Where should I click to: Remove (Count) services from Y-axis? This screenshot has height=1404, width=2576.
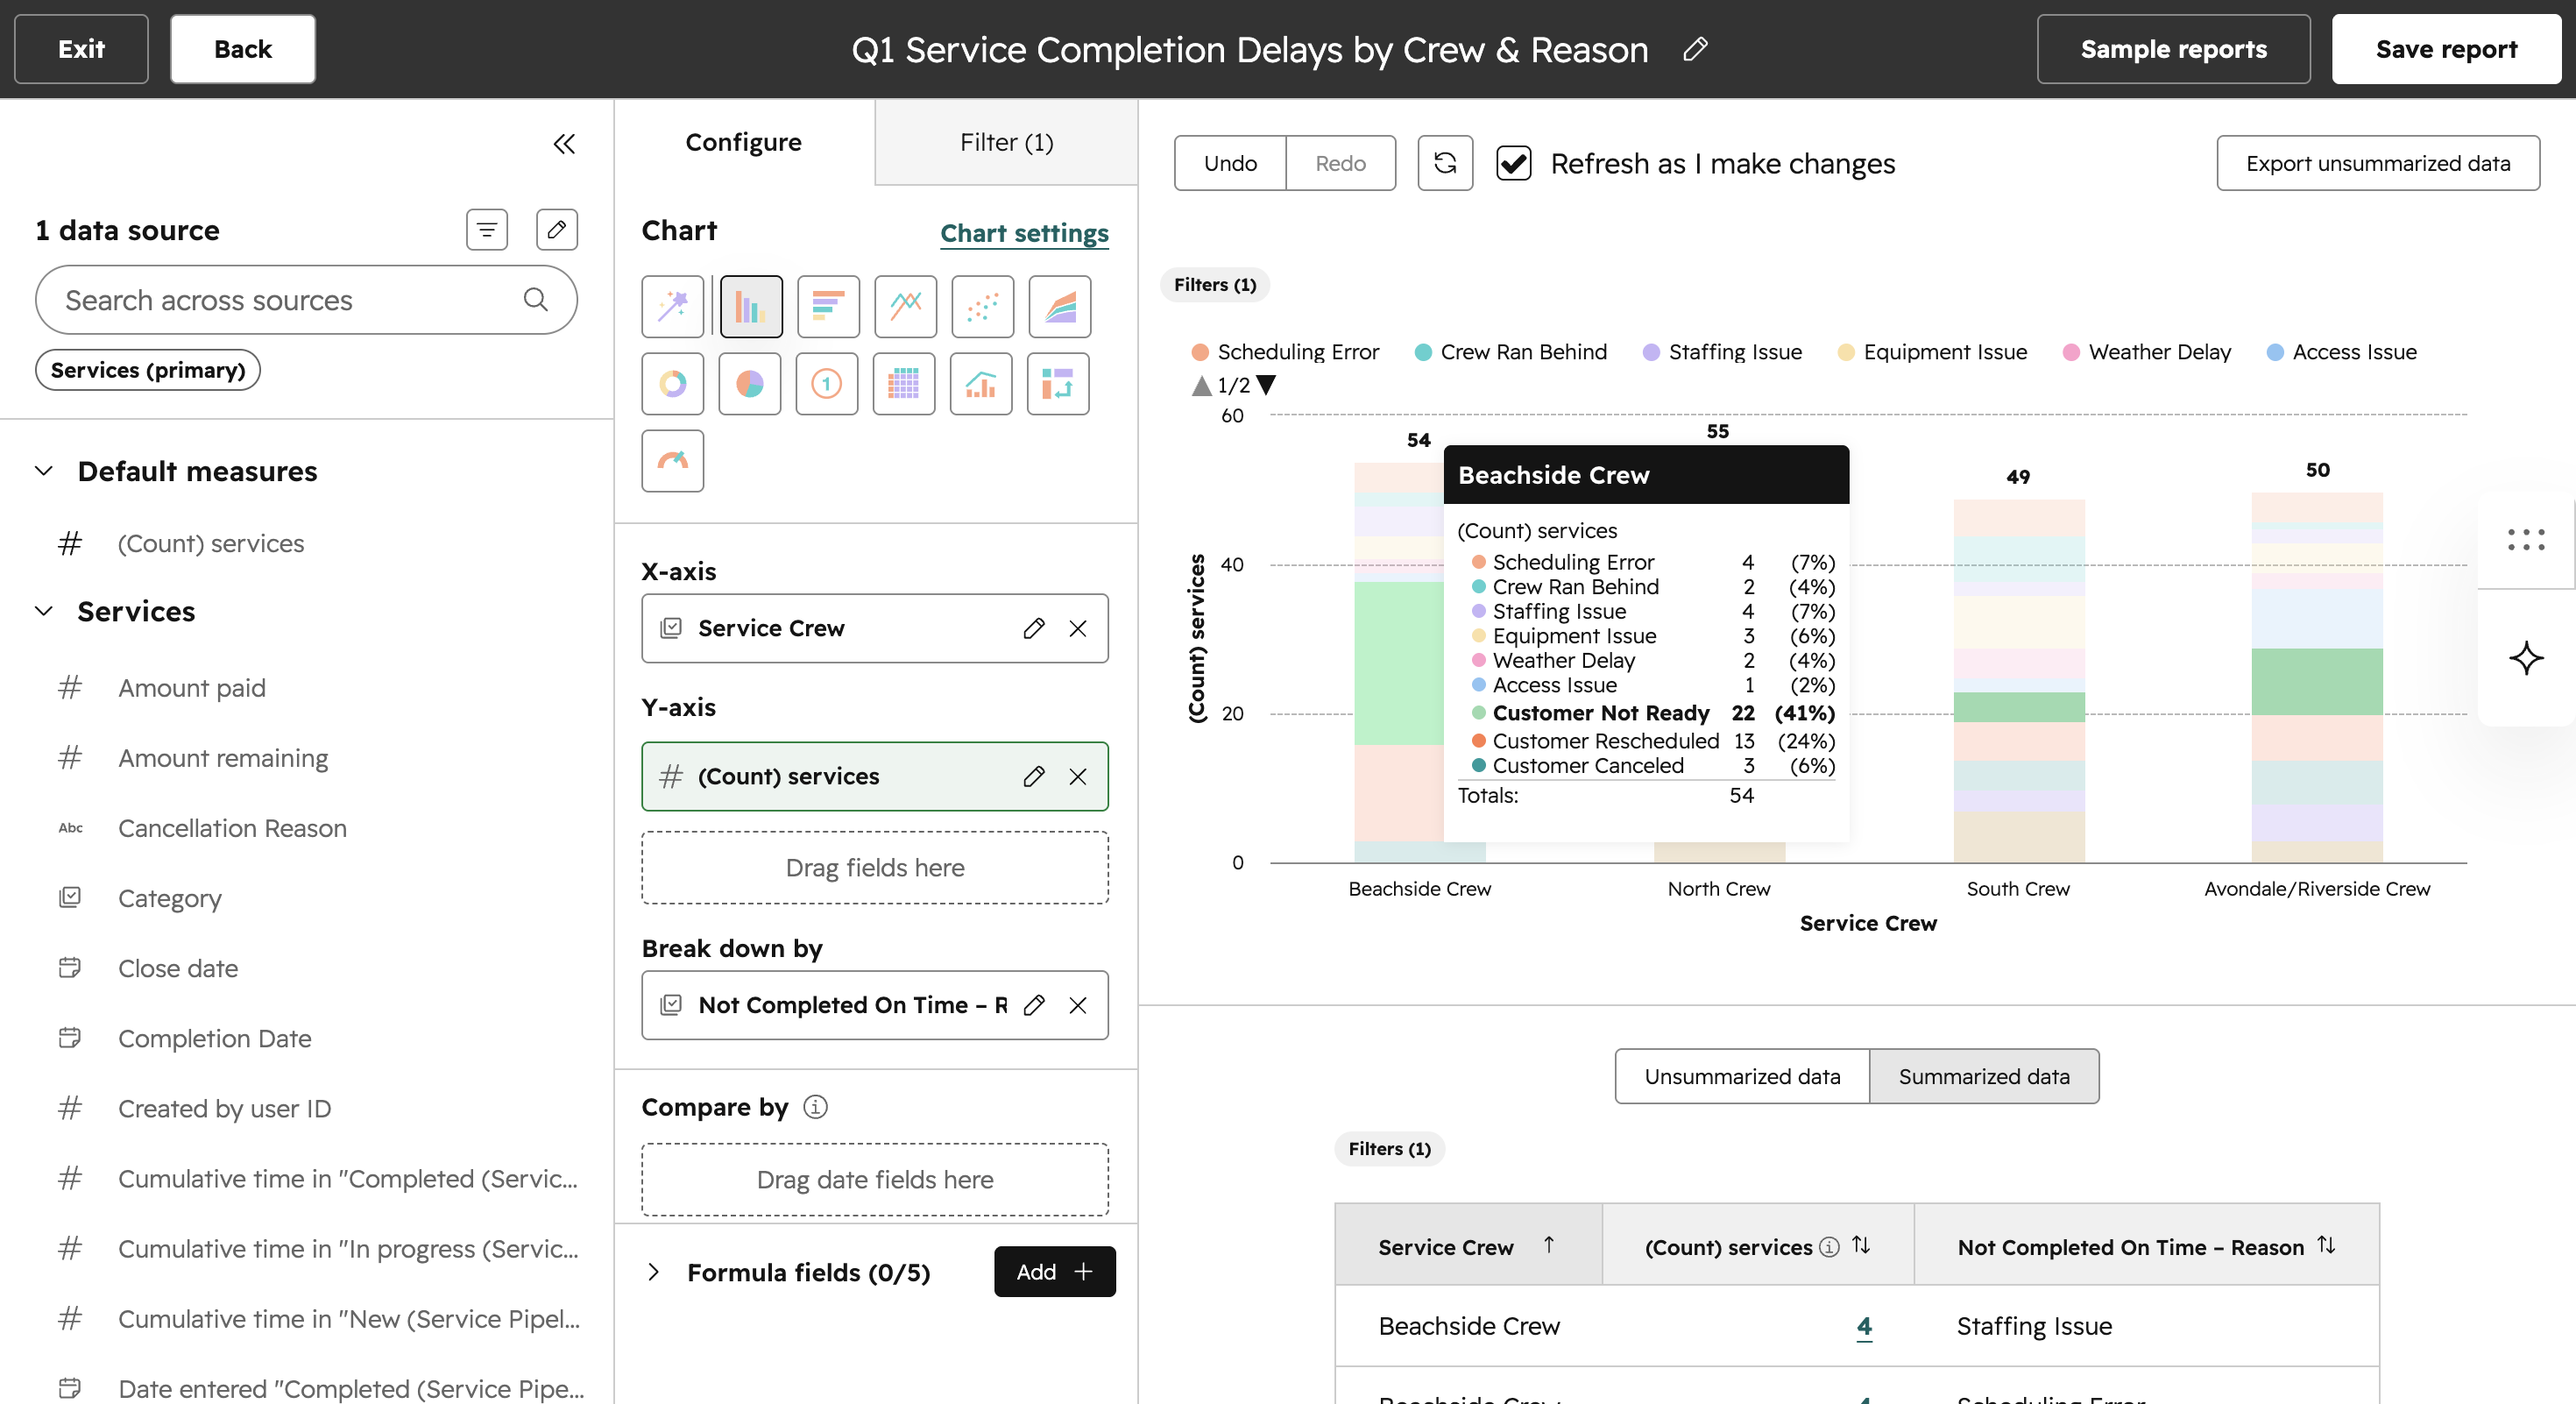click(1078, 776)
